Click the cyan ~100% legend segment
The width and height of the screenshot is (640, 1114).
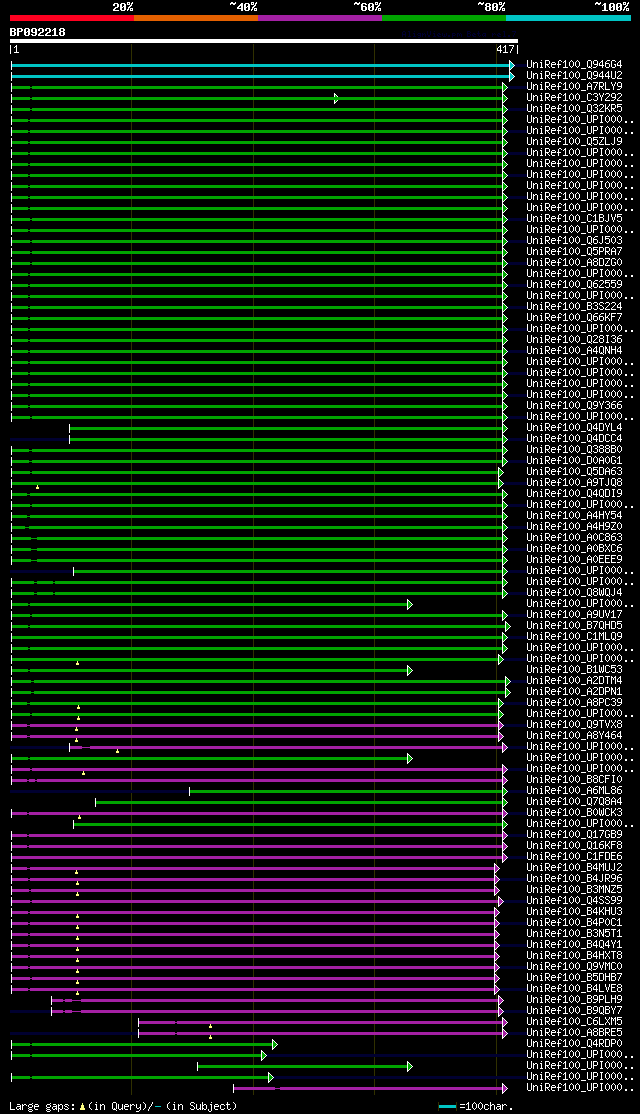[x=568, y=17]
